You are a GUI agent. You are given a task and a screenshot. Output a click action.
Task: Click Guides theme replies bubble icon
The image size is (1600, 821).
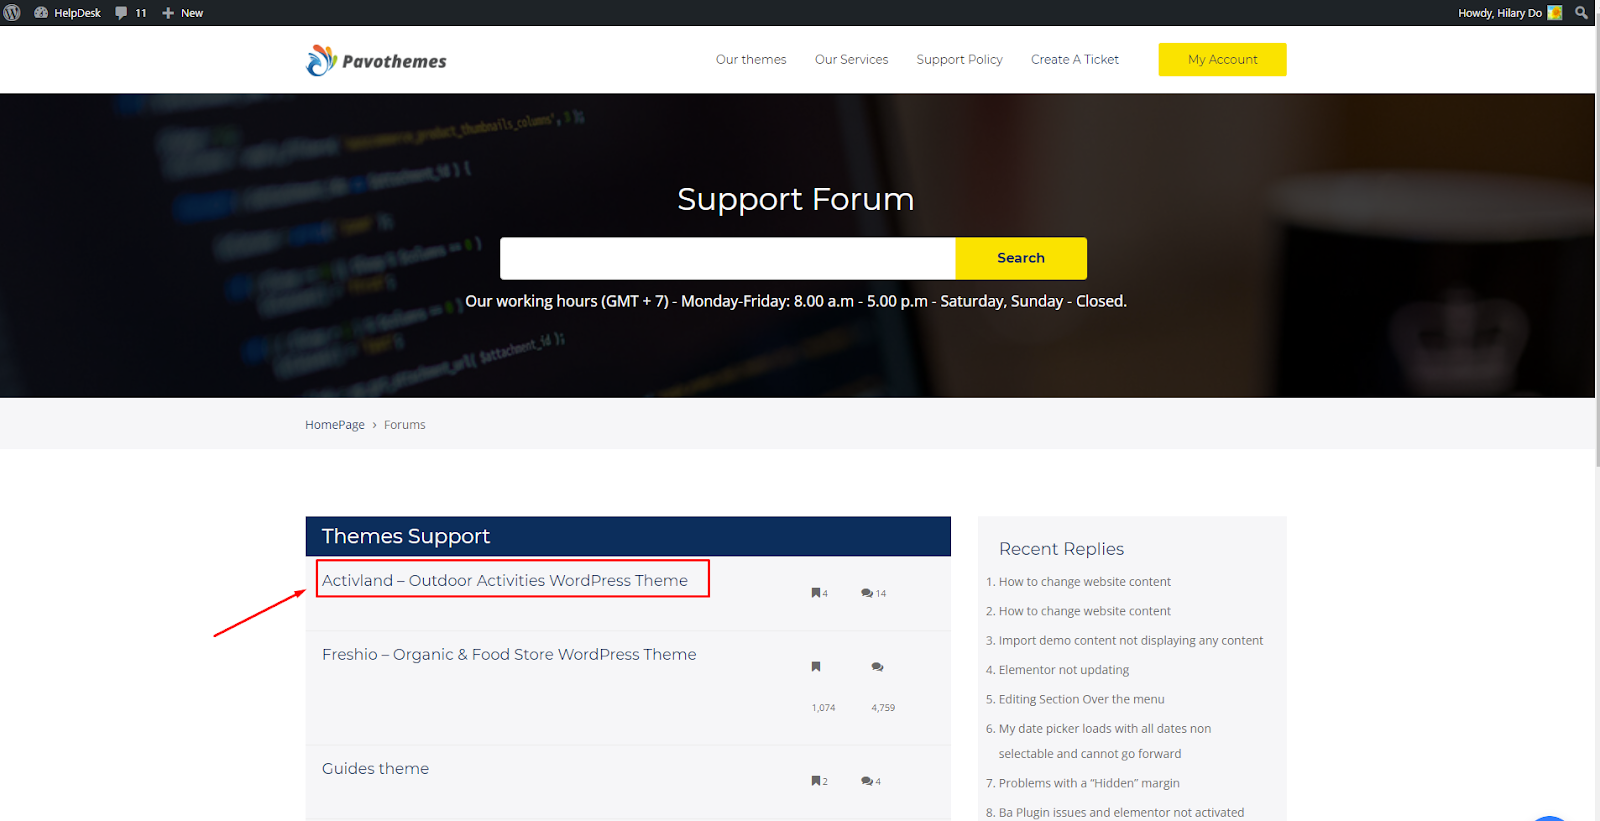click(x=867, y=781)
